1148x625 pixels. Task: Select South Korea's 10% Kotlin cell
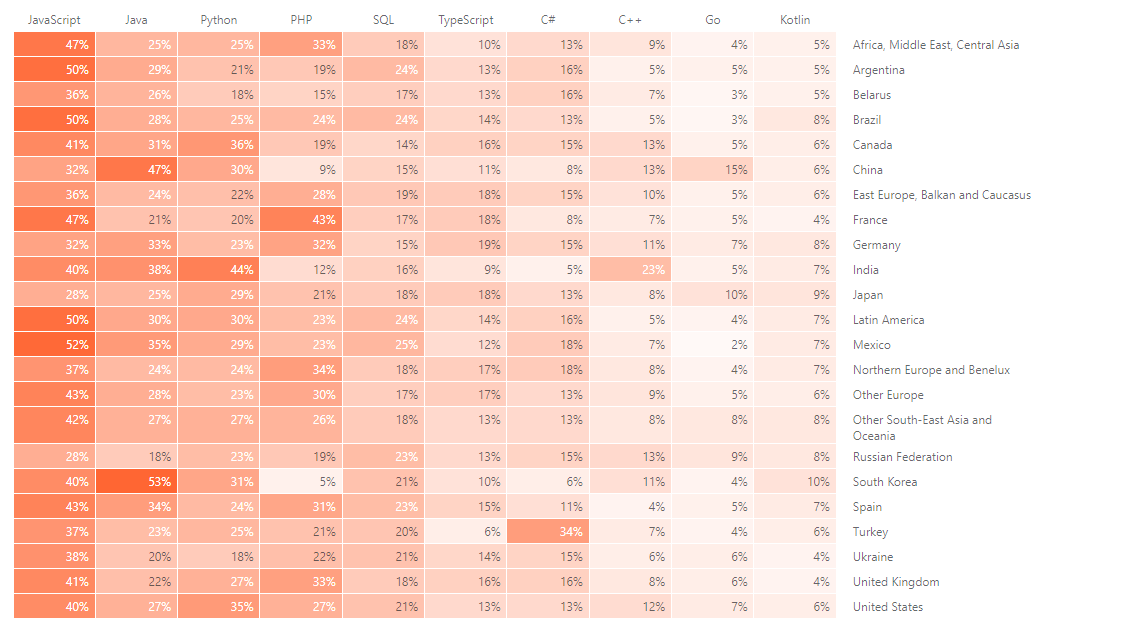795,482
